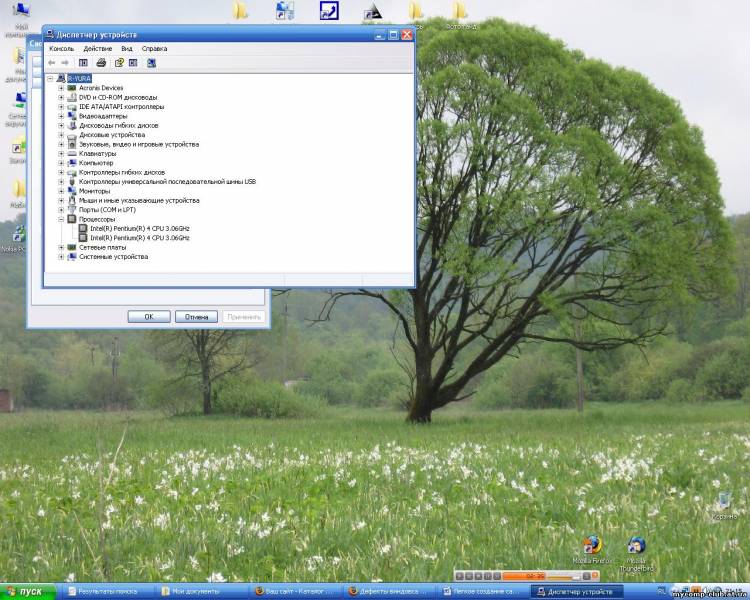Click the Forward arrow in Device Manager toolbar
This screenshot has height=600, width=750.
coord(65,63)
